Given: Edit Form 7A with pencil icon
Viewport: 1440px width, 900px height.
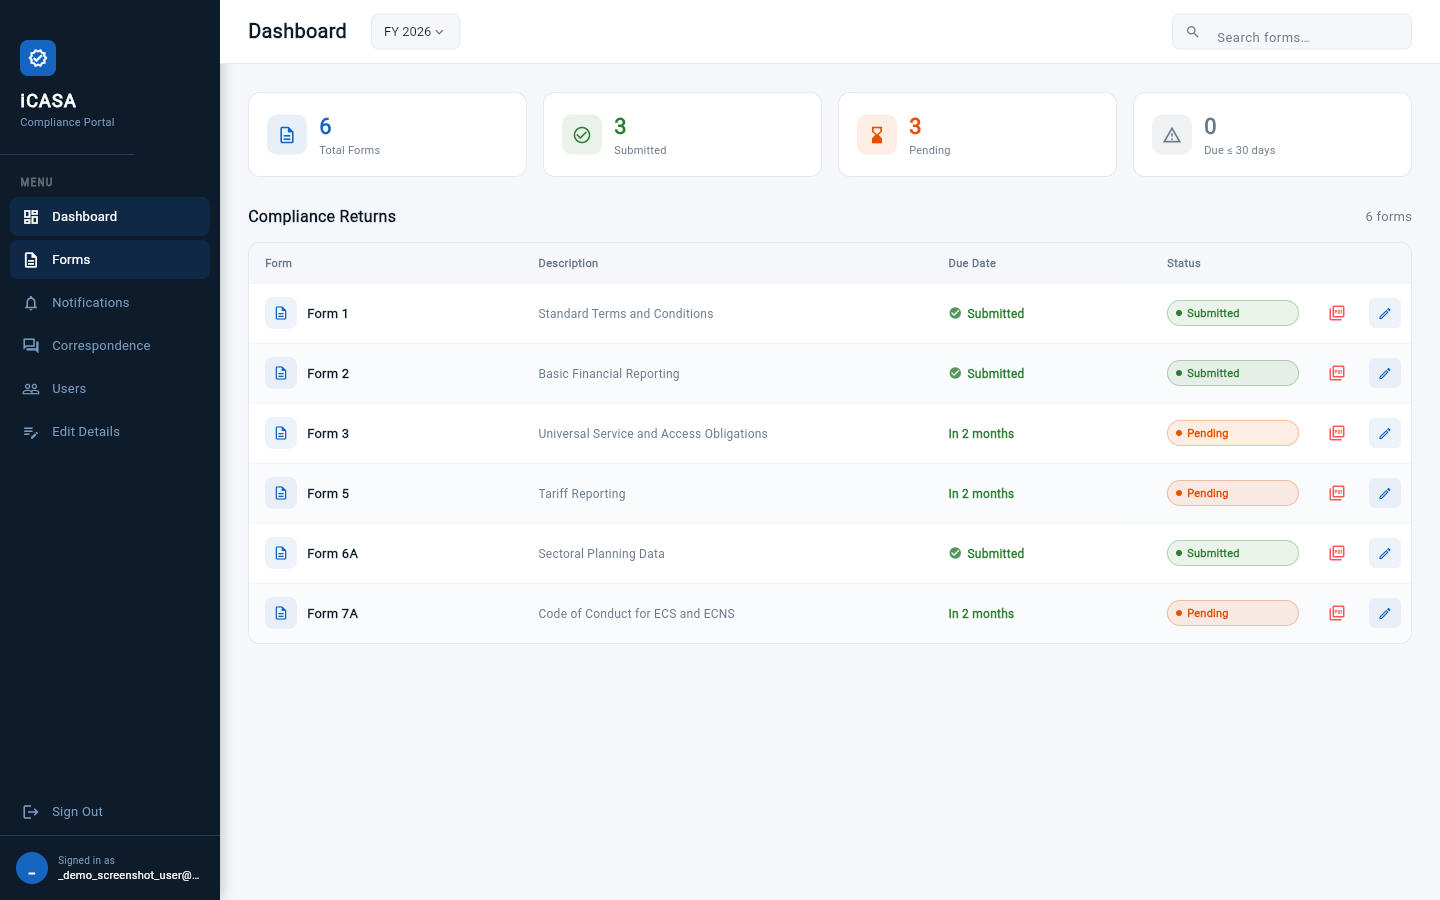Looking at the screenshot, I should click(x=1385, y=613).
